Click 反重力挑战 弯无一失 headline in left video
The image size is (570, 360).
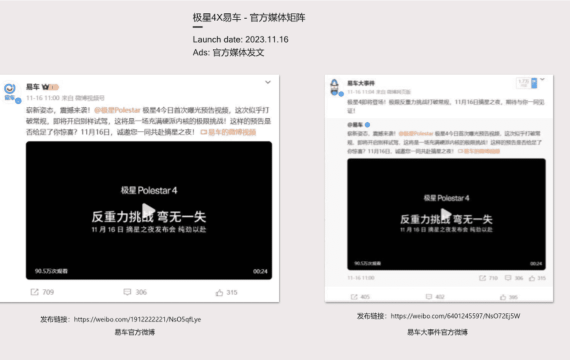[149, 217]
